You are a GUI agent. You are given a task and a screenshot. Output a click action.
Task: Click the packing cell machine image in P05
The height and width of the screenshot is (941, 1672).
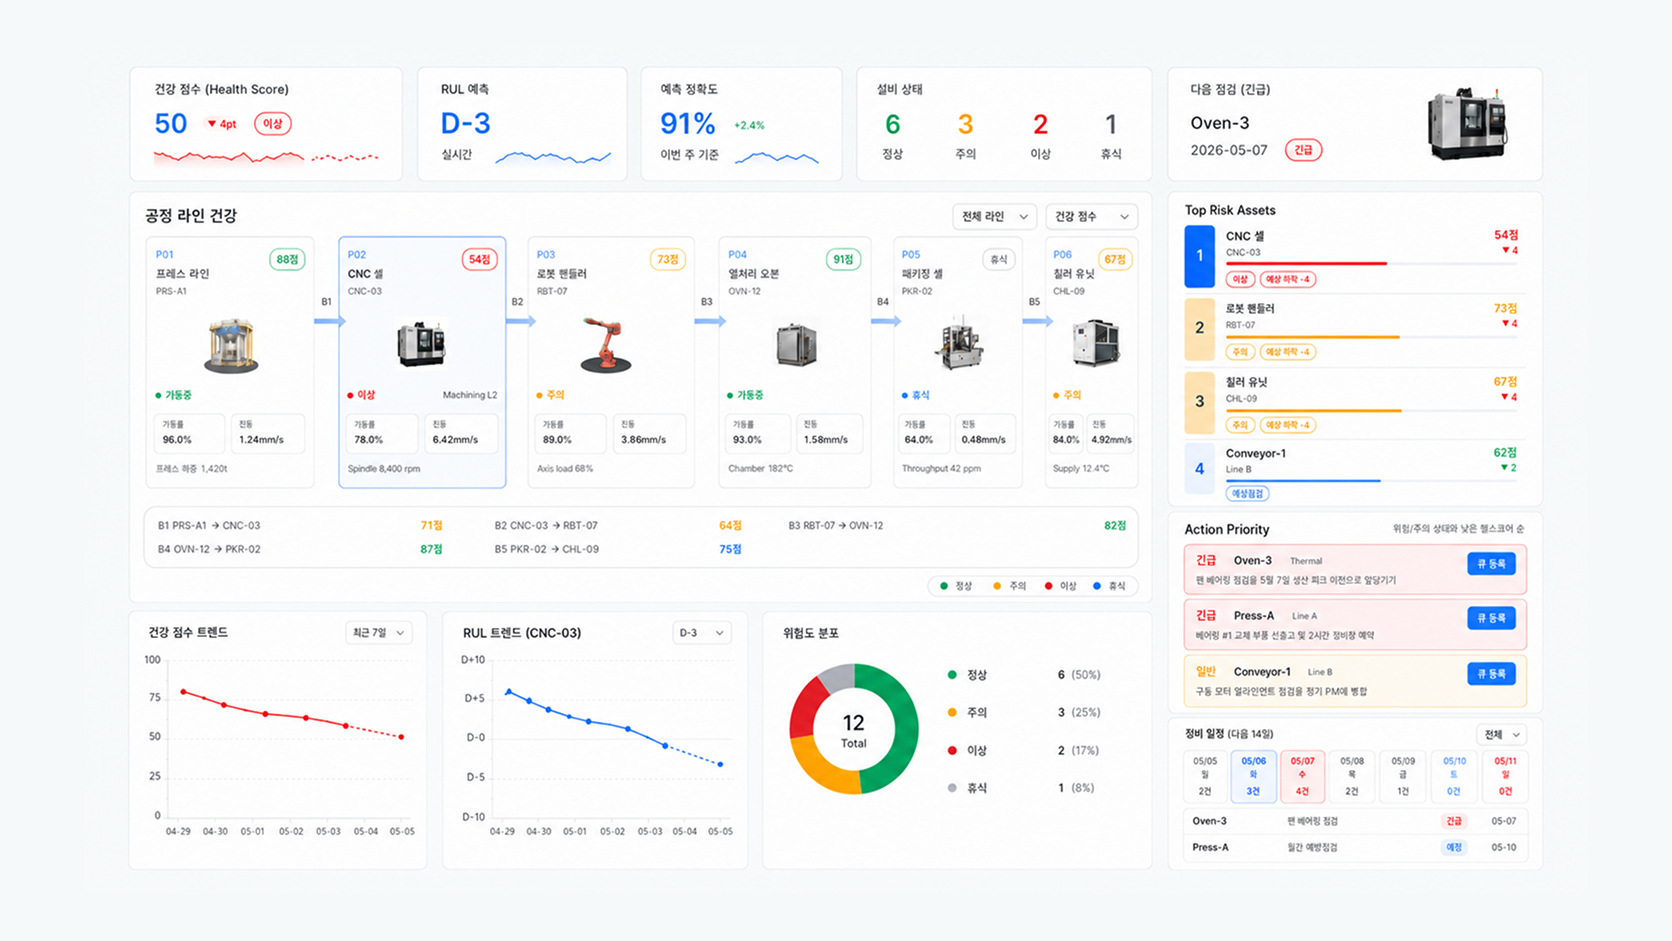958,343
